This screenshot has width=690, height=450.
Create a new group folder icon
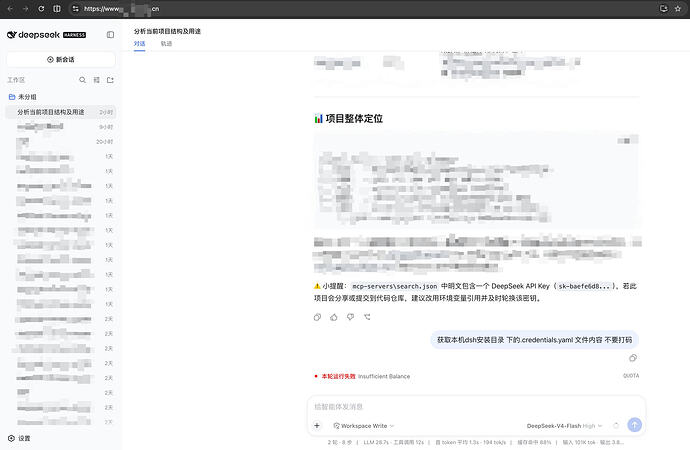tap(110, 80)
